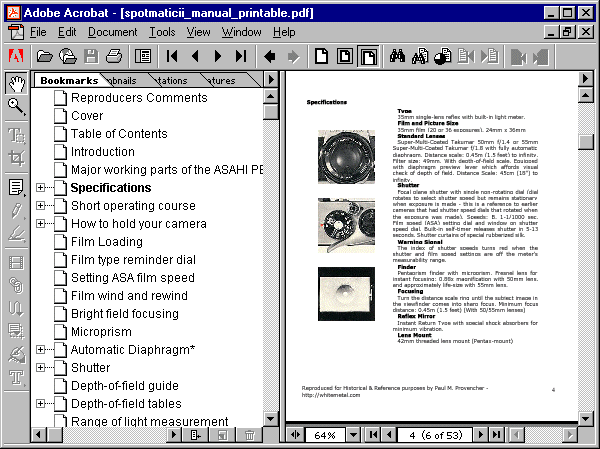Select the Article tool
Viewport: 600px width, 449px height.
pyautogui.click(x=16, y=309)
